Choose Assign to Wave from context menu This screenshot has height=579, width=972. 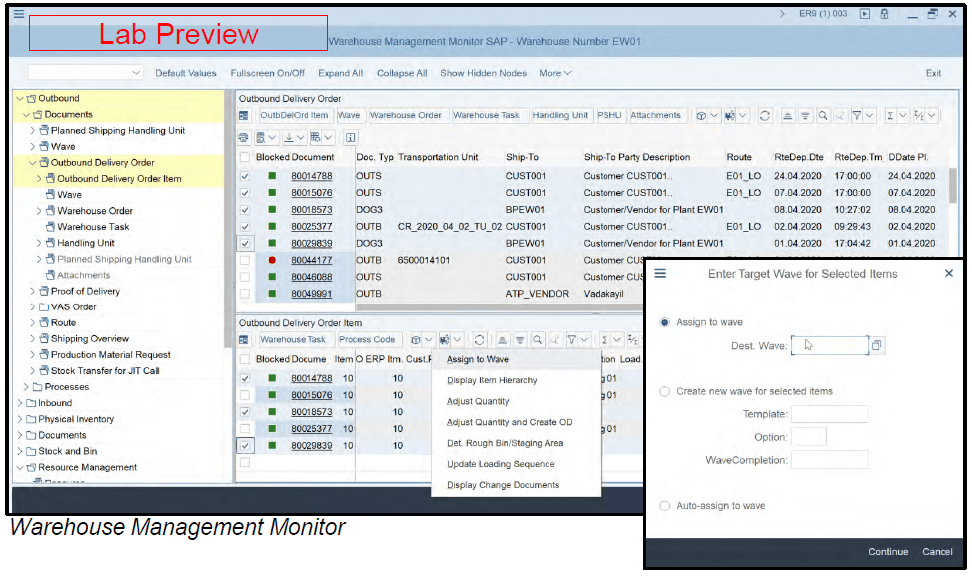[x=477, y=360]
